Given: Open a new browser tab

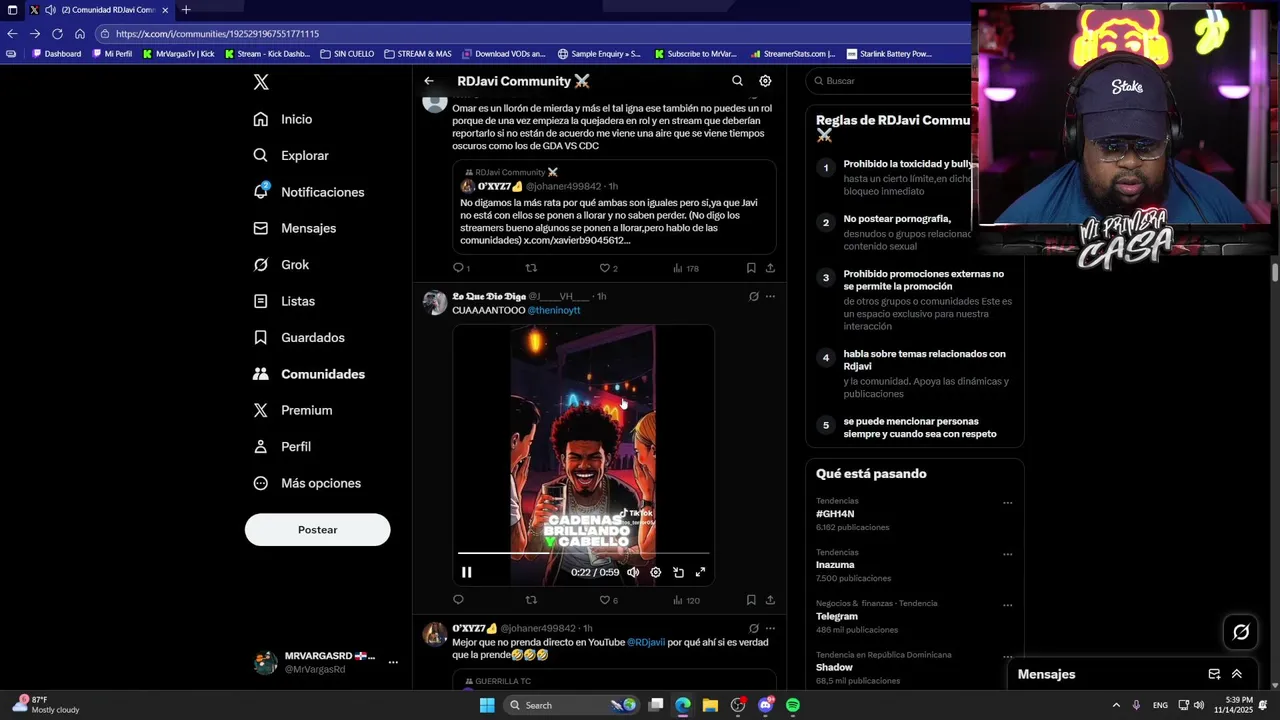Looking at the screenshot, I should [185, 10].
